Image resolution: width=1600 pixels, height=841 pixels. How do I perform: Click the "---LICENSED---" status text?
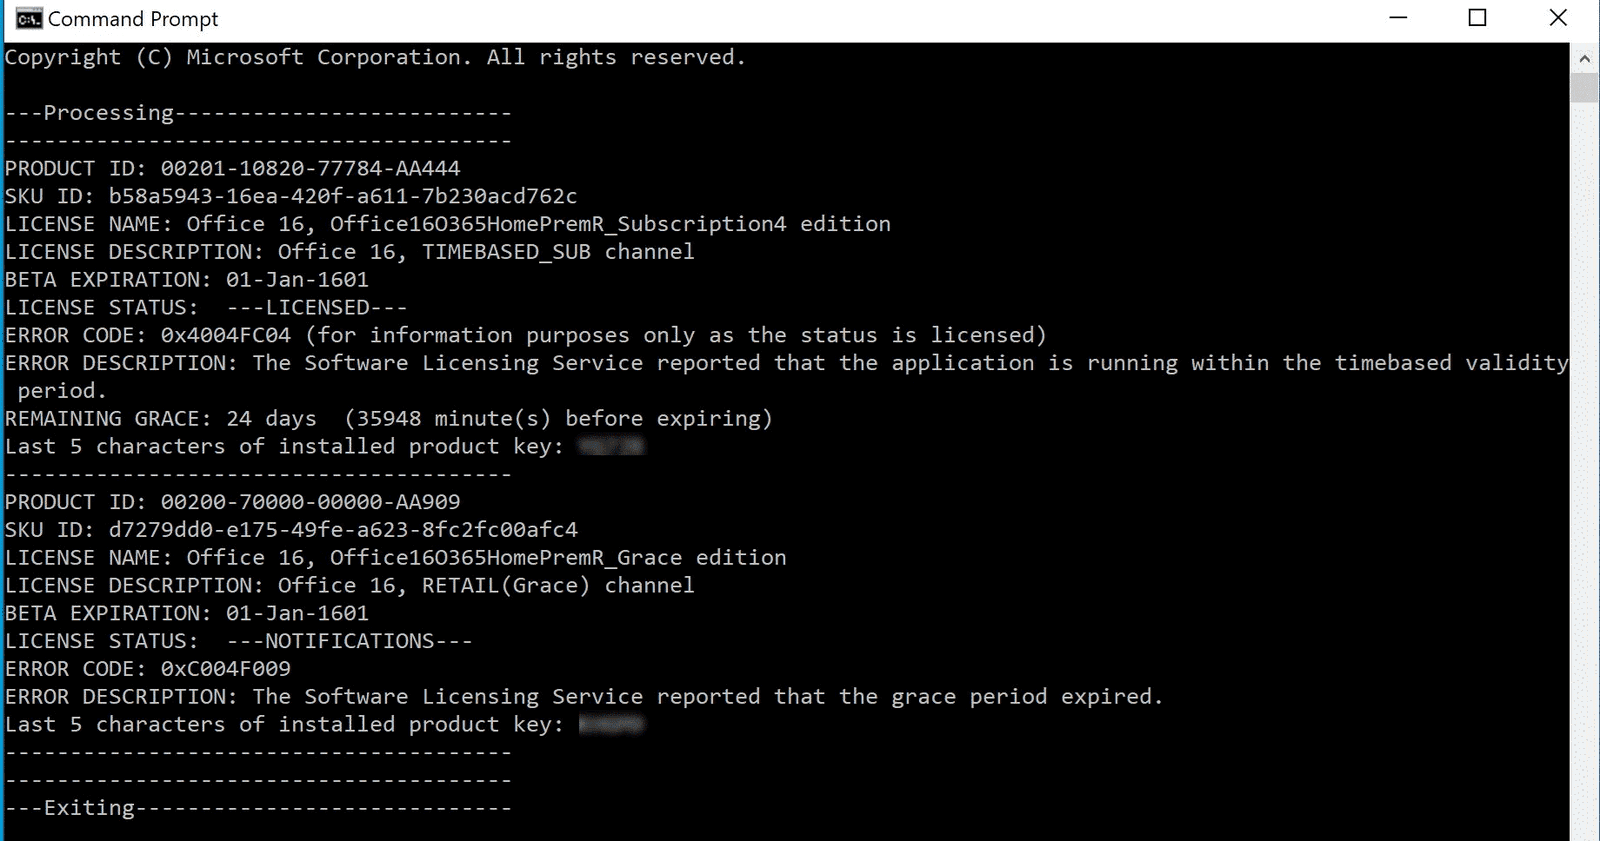[x=317, y=307]
